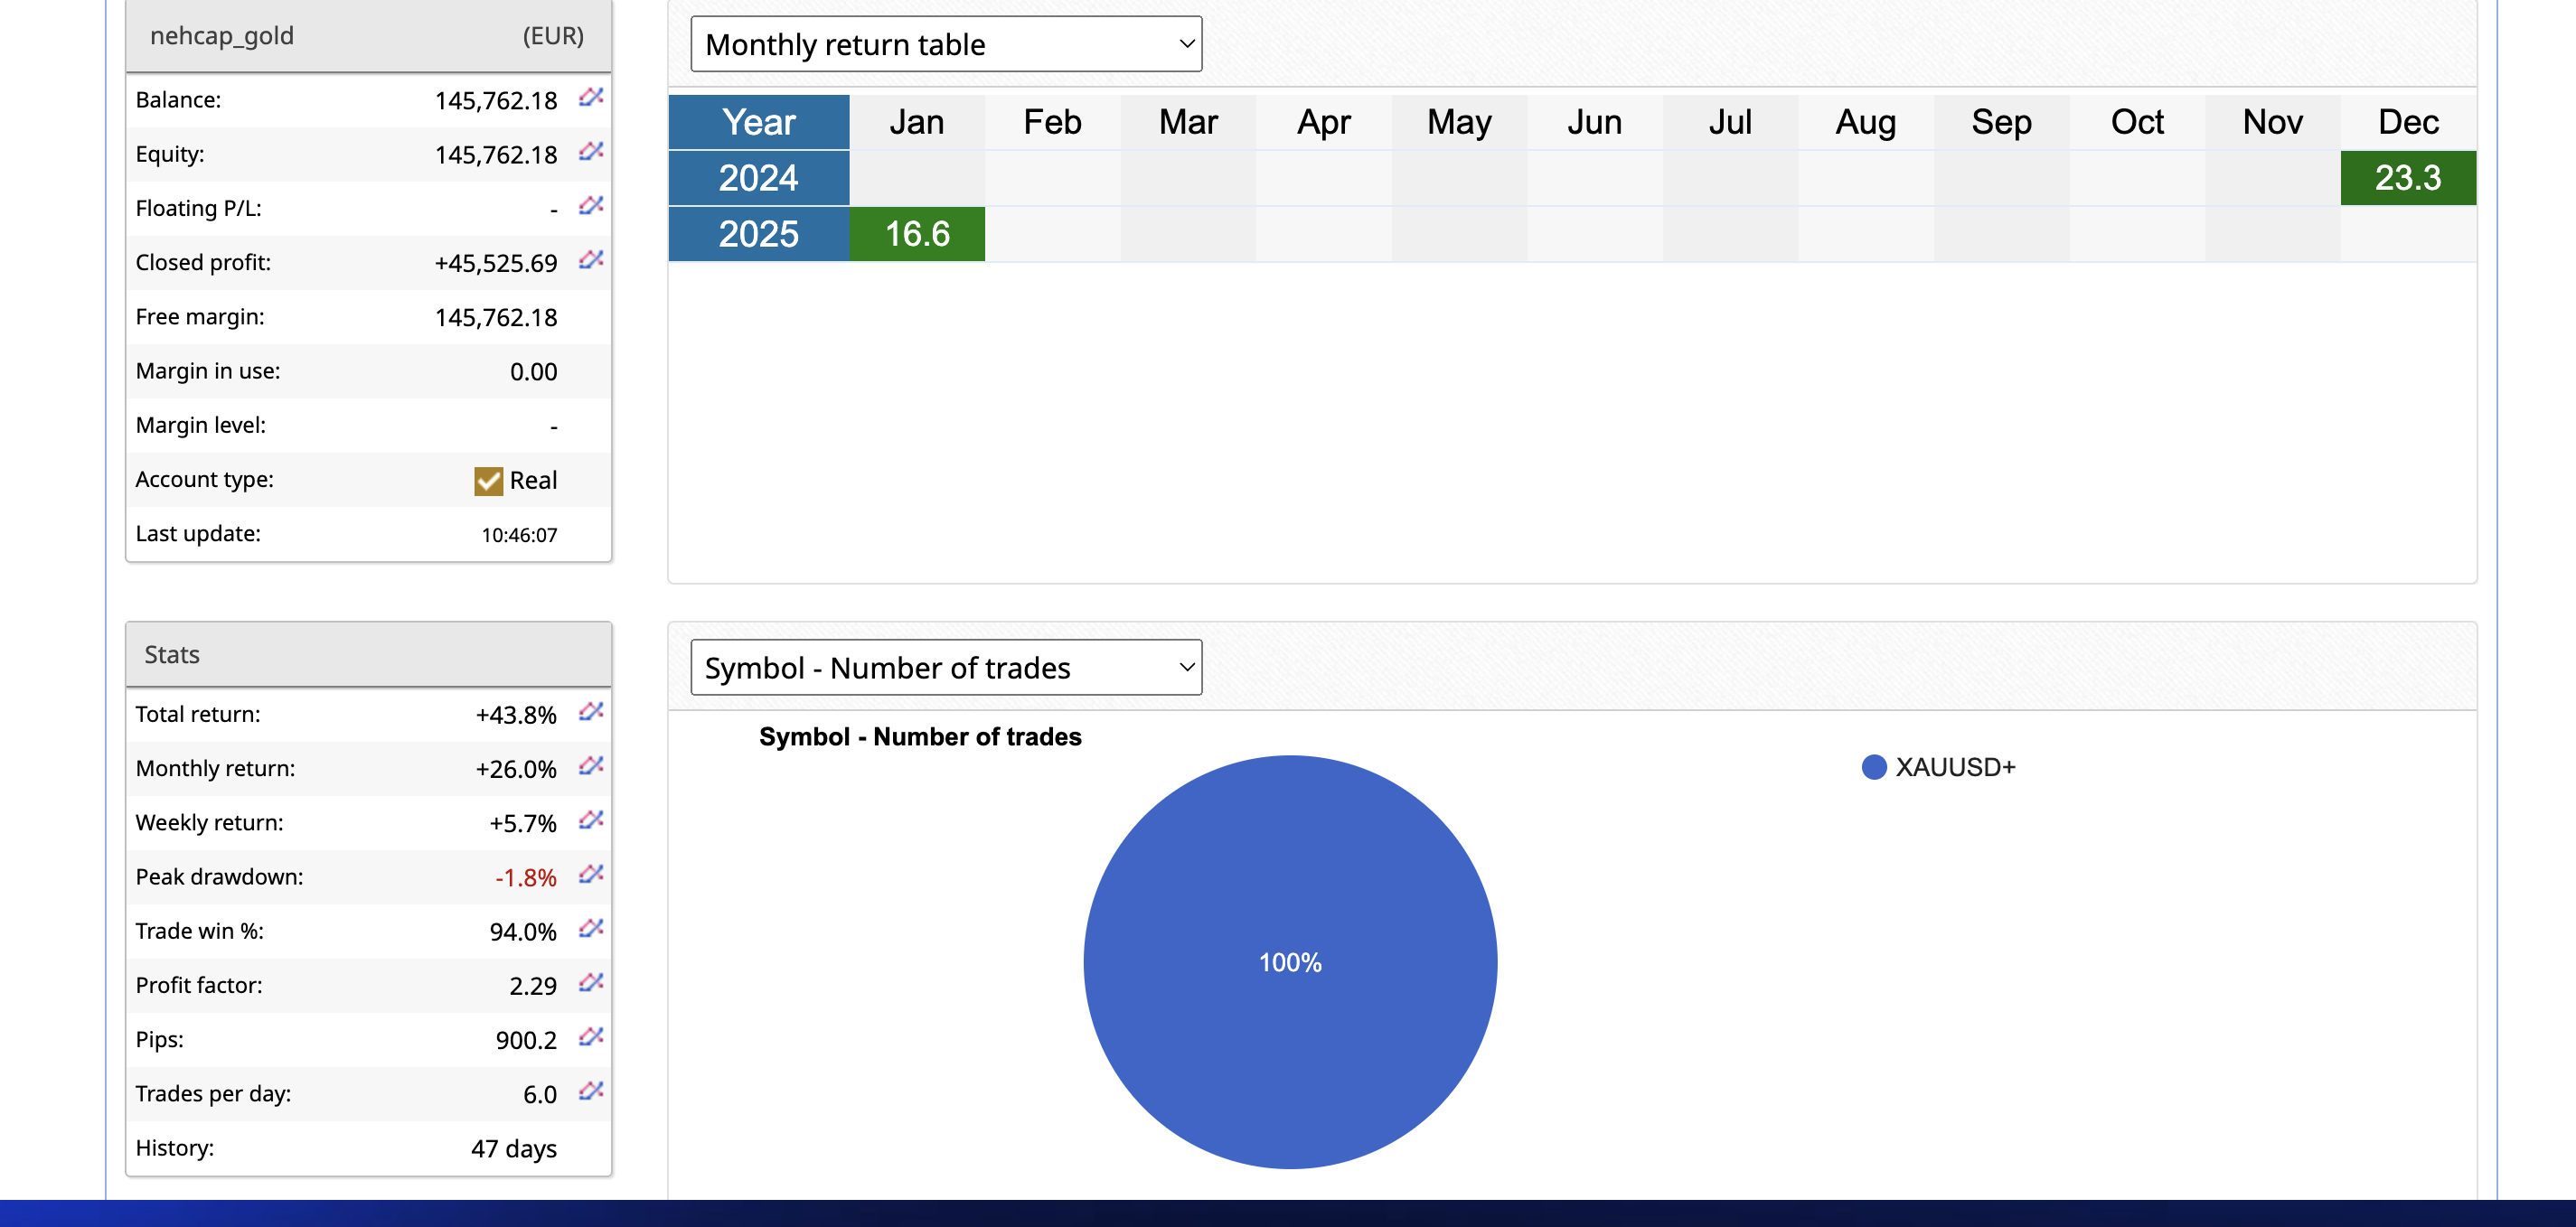Viewport: 2576px width, 1227px height.
Task: Select the 2024 December 23.3 cell
Action: tap(2407, 178)
